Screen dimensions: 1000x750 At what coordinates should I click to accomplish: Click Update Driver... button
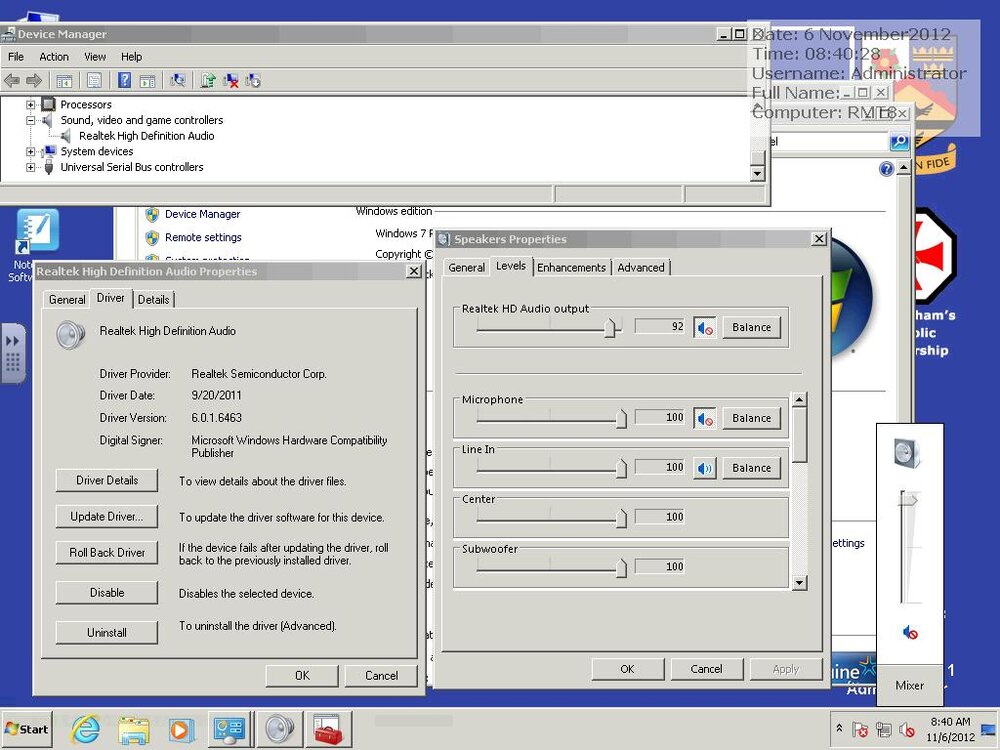pyautogui.click(x=107, y=517)
